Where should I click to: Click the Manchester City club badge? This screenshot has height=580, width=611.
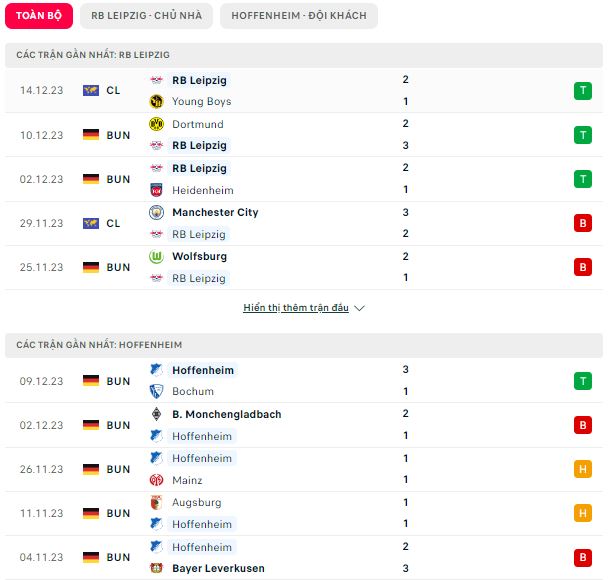click(156, 212)
